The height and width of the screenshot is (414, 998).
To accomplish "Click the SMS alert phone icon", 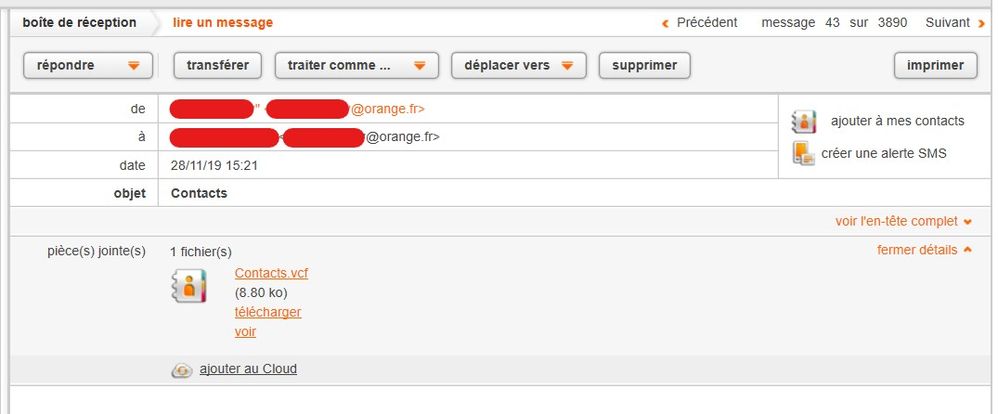I will tap(804, 153).
